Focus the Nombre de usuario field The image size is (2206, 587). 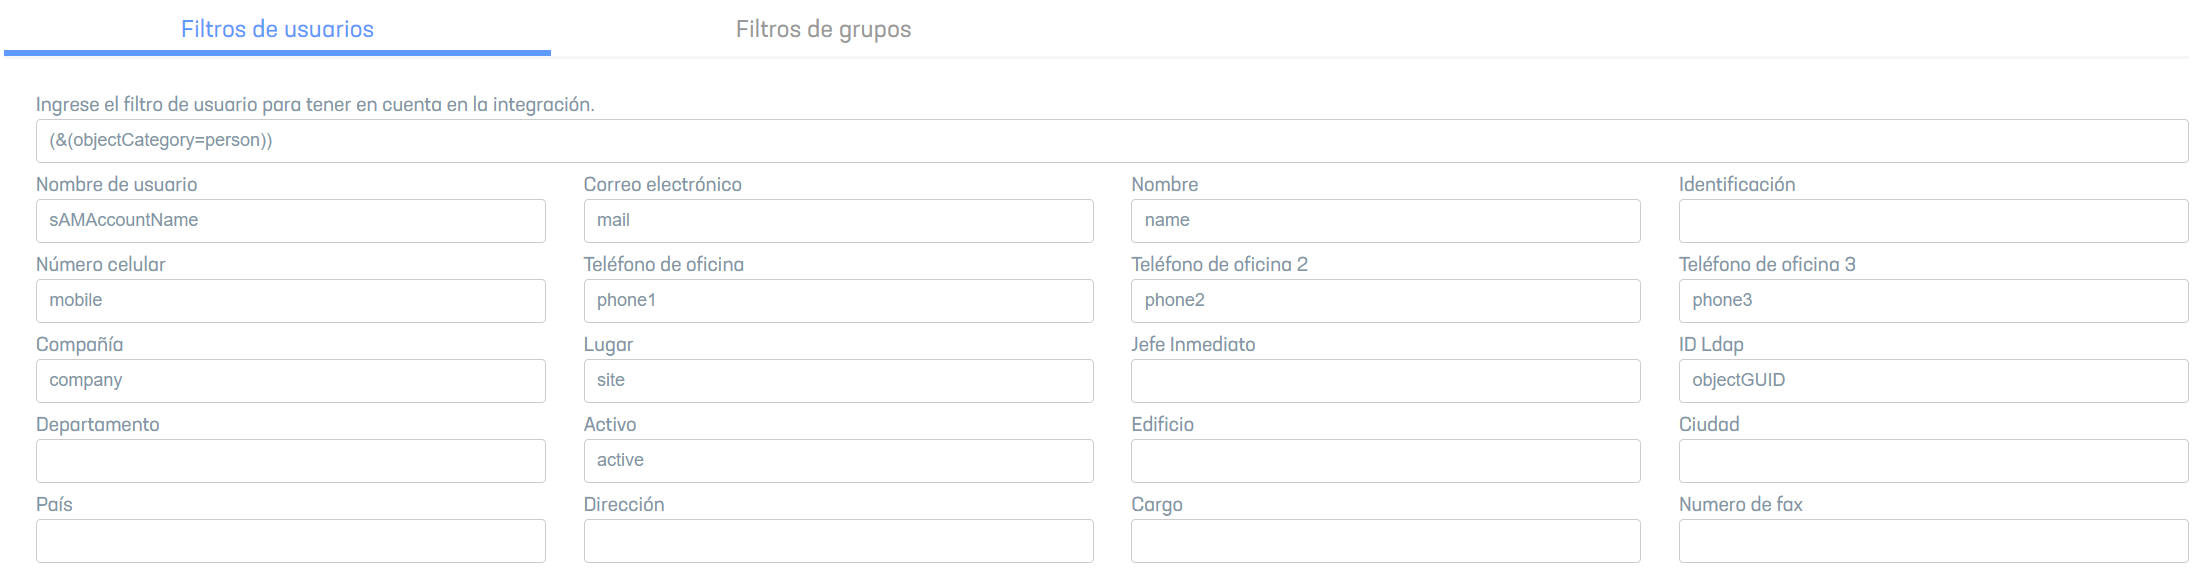coord(290,221)
